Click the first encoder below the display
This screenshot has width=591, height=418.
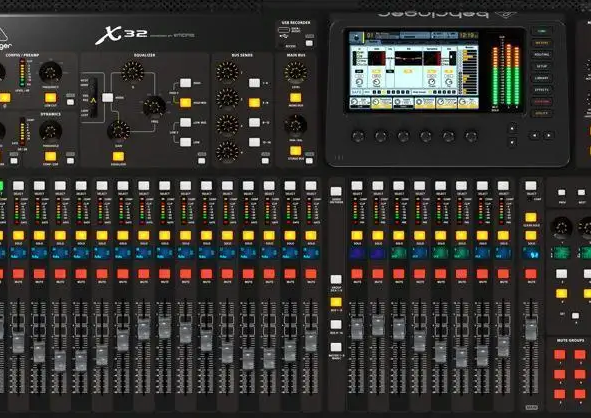coord(358,136)
